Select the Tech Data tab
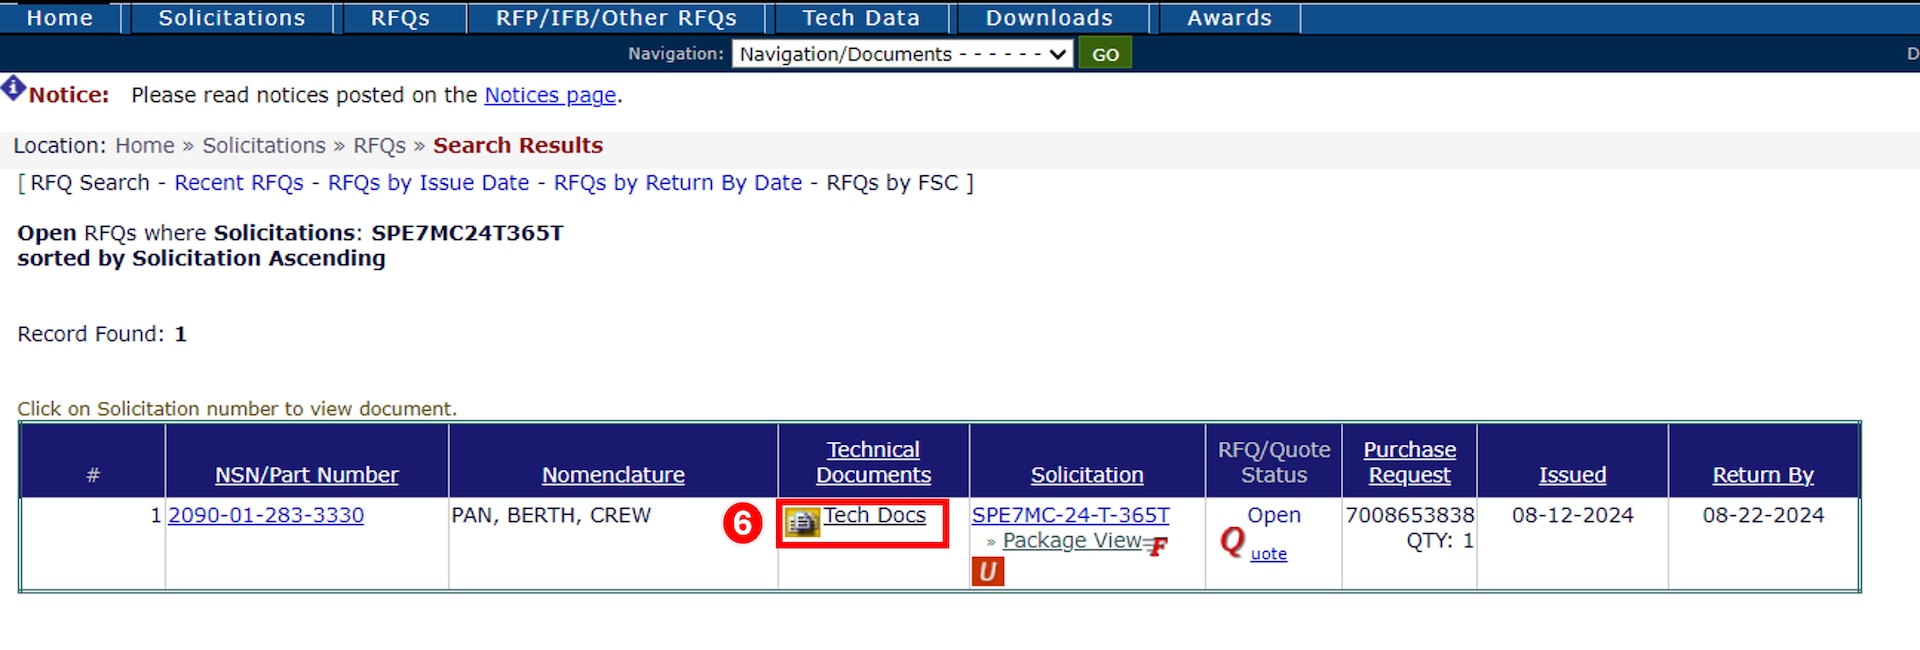1920x650 pixels. (861, 18)
